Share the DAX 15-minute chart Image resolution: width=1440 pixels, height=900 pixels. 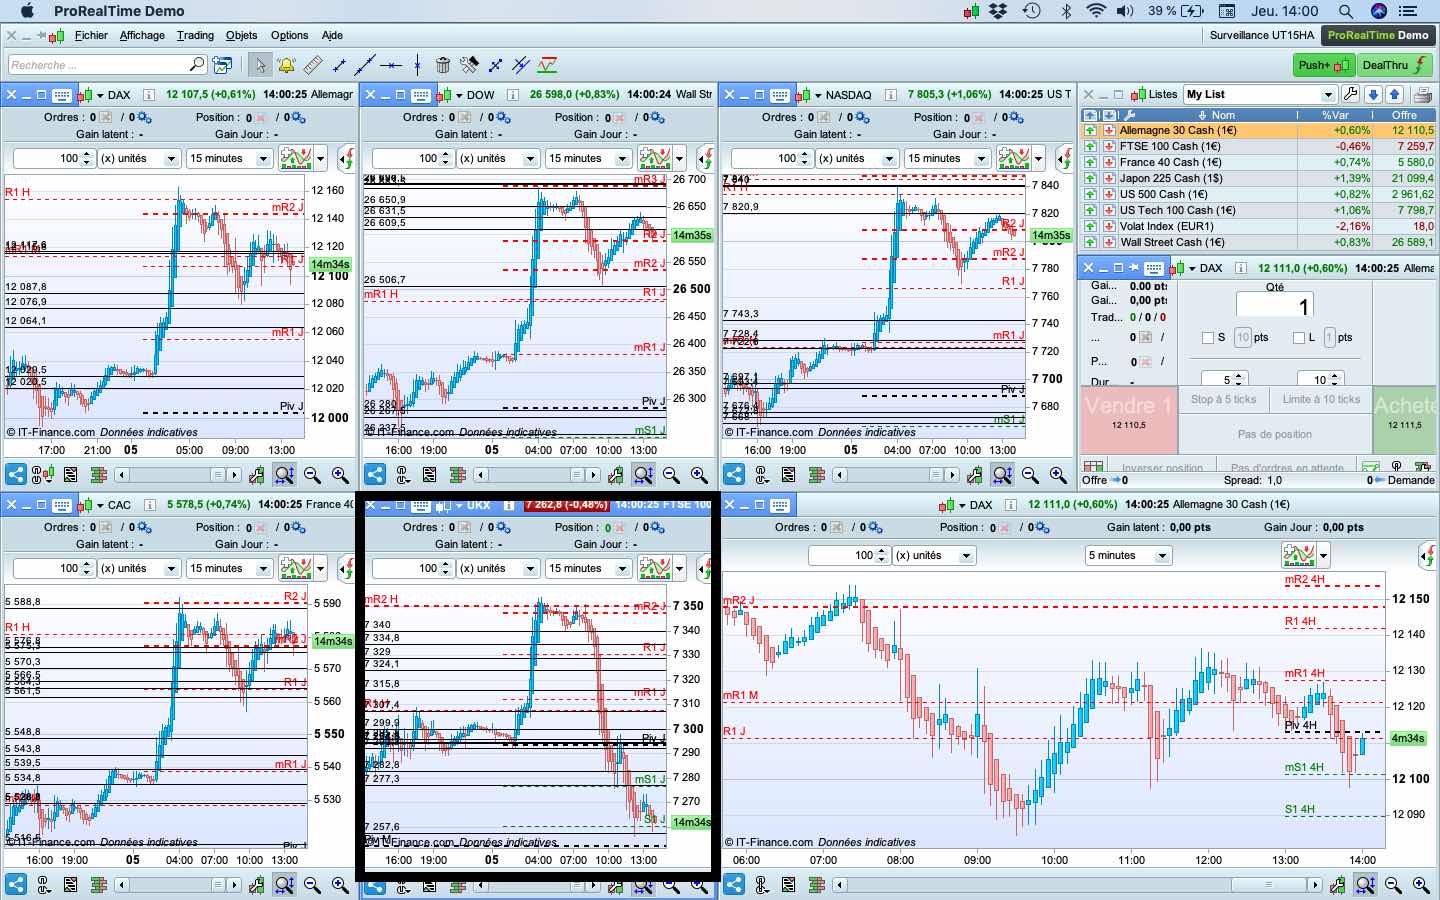[x=16, y=475]
